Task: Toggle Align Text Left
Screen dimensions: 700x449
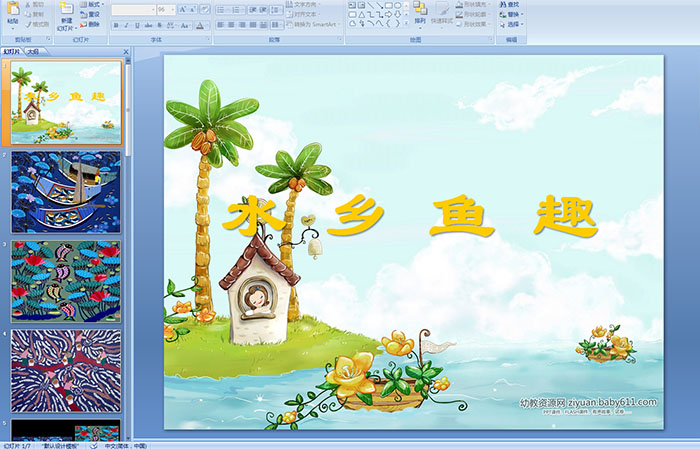Action: click(221, 25)
